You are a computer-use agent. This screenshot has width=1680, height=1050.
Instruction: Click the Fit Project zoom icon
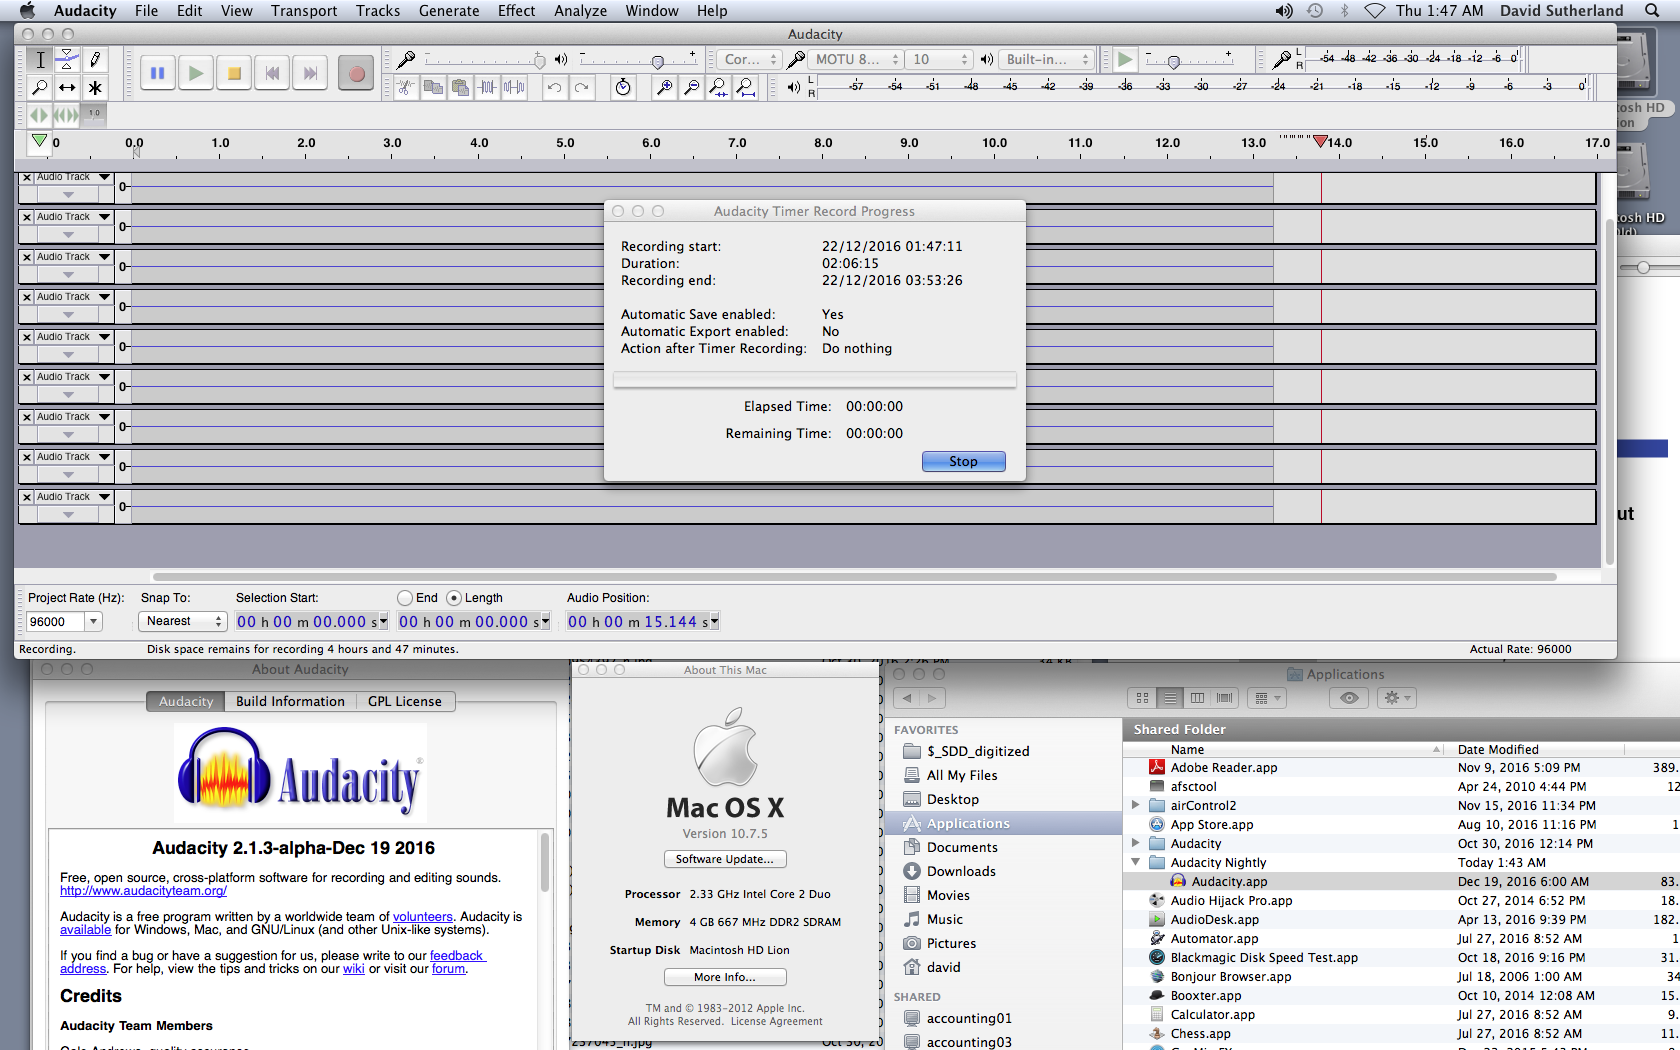click(745, 88)
